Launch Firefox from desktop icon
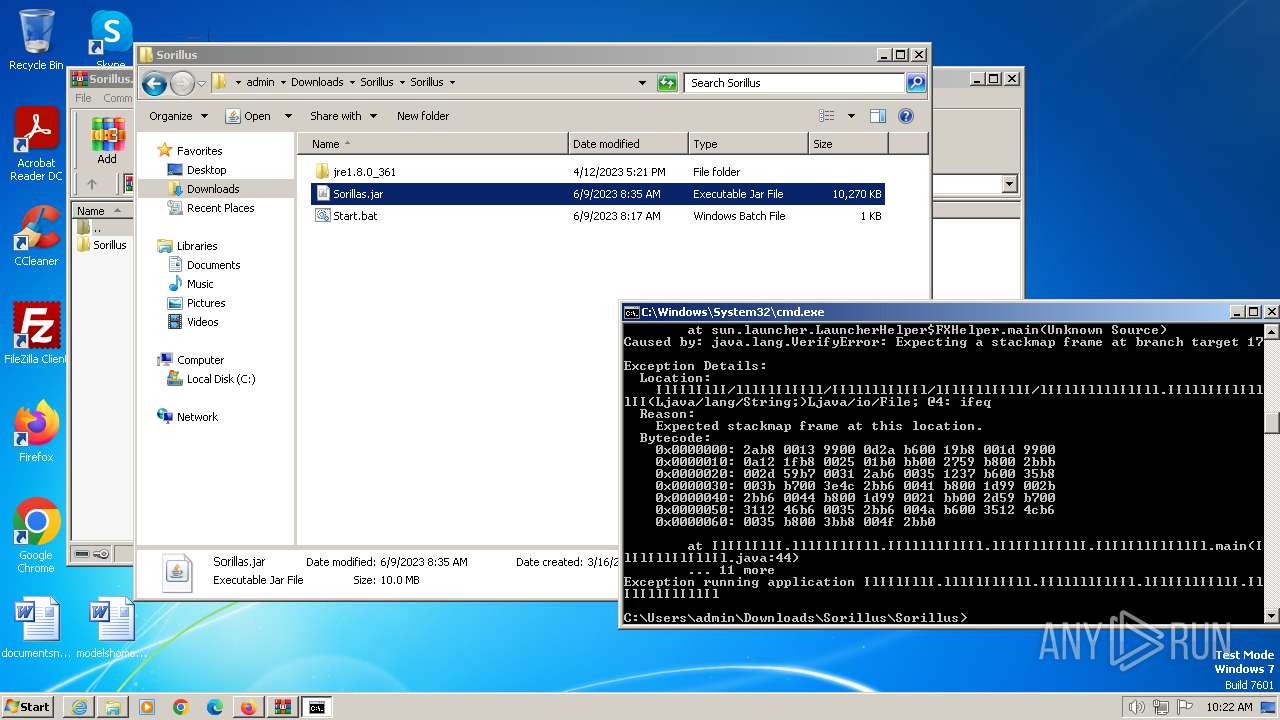Image resolution: width=1280 pixels, height=720 pixels. 36,432
